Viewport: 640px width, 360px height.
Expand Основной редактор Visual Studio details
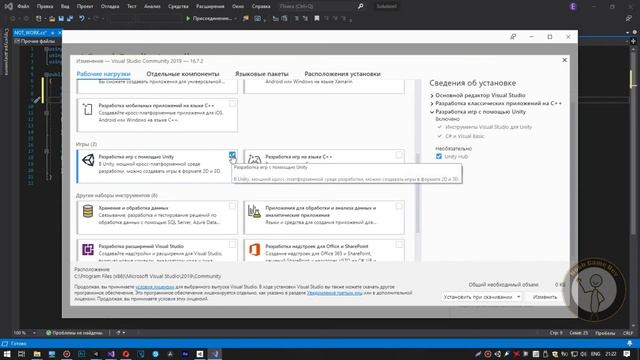pos(432,95)
